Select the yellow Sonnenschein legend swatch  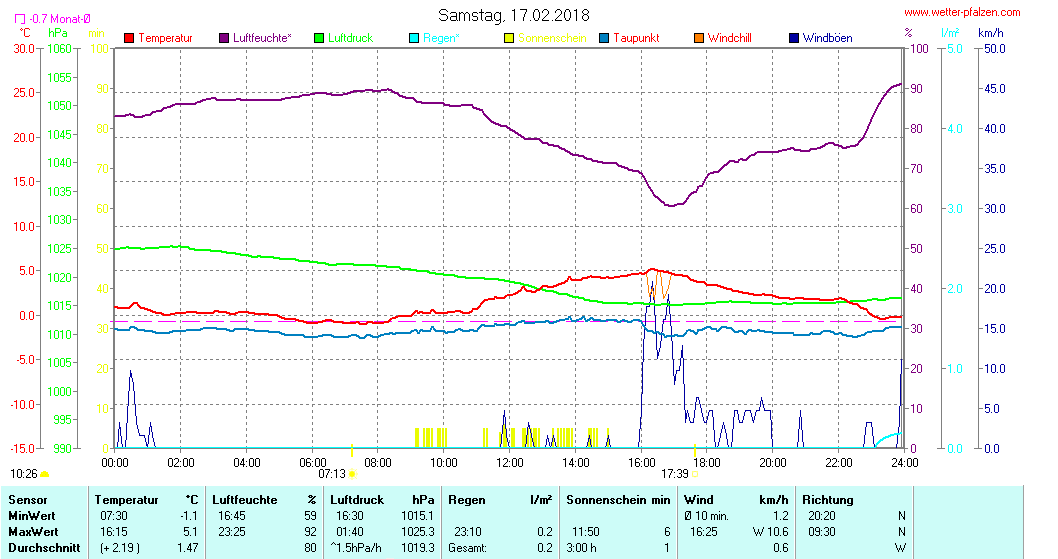point(509,38)
